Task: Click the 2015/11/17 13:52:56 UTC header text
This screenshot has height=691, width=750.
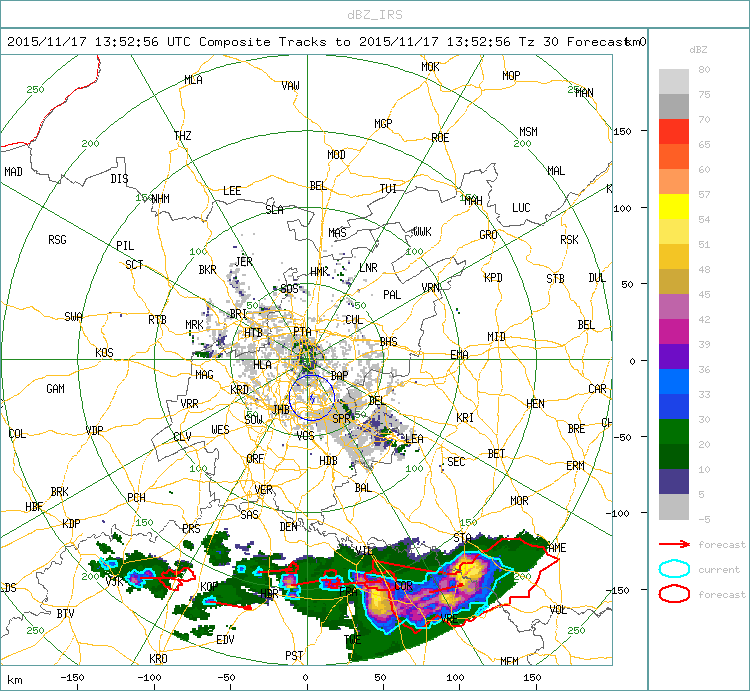Action: click(x=99, y=42)
